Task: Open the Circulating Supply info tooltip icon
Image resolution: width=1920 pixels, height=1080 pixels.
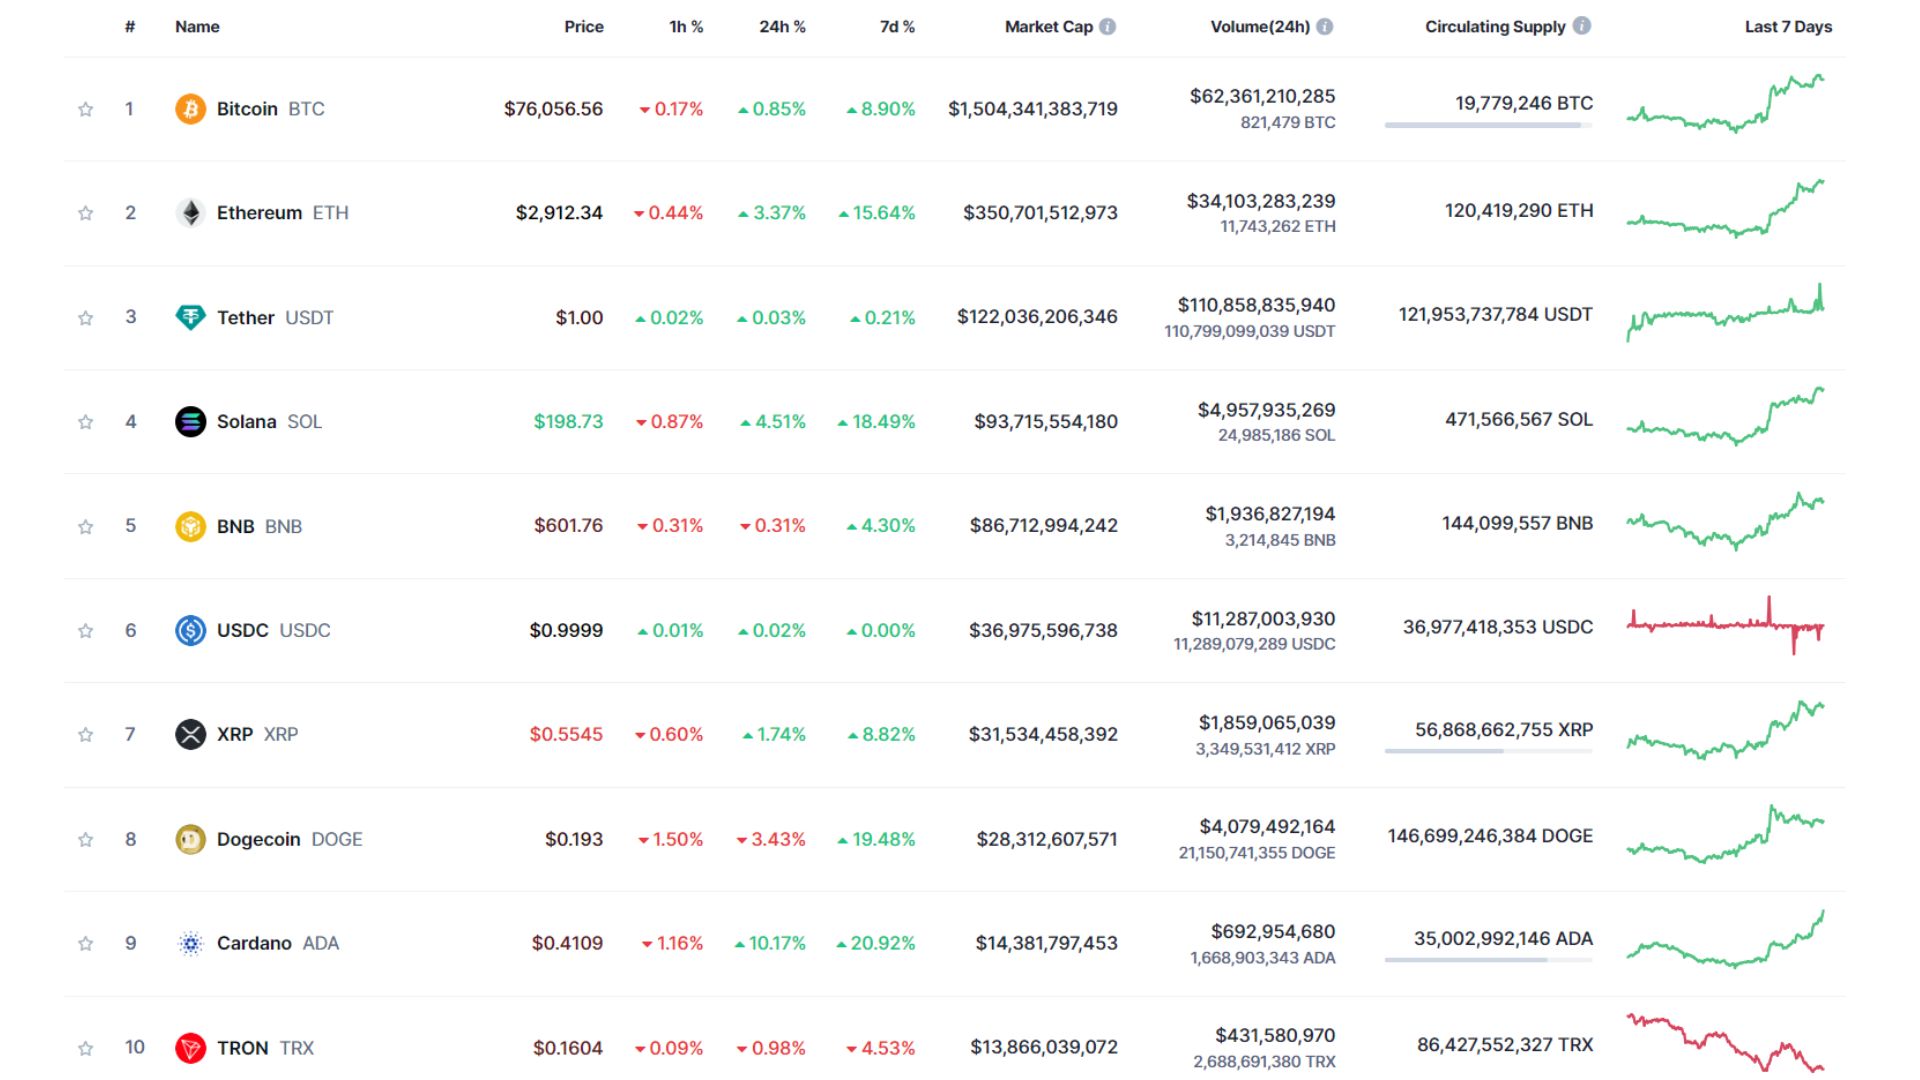Action: [x=1582, y=27]
